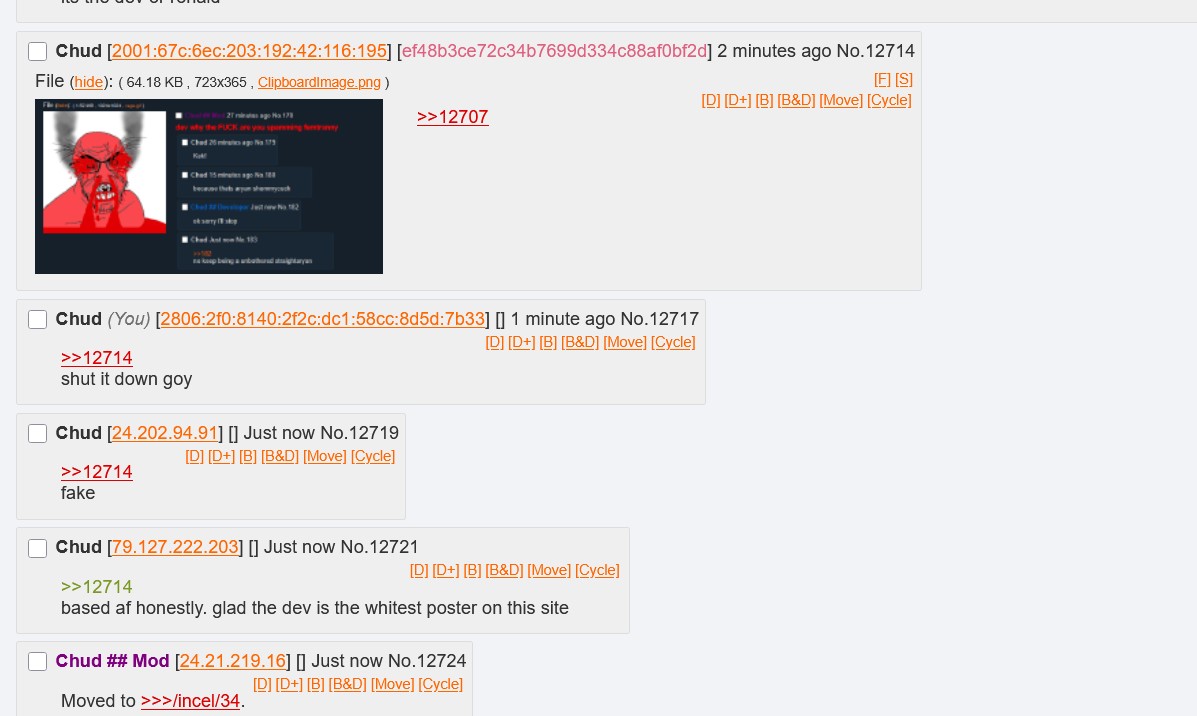Click [Move] on post No.12719
Image resolution: width=1197 pixels, height=716 pixels.
coord(324,456)
